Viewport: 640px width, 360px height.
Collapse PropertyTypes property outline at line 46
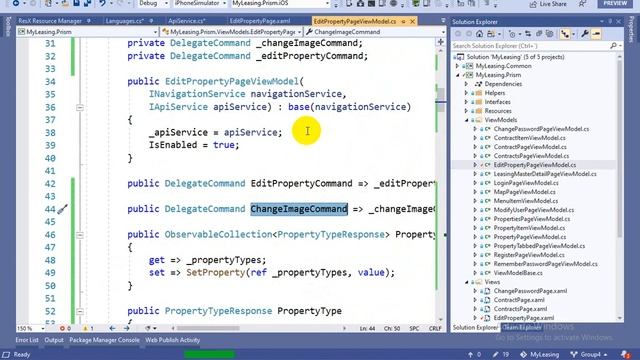pos(80,235)
